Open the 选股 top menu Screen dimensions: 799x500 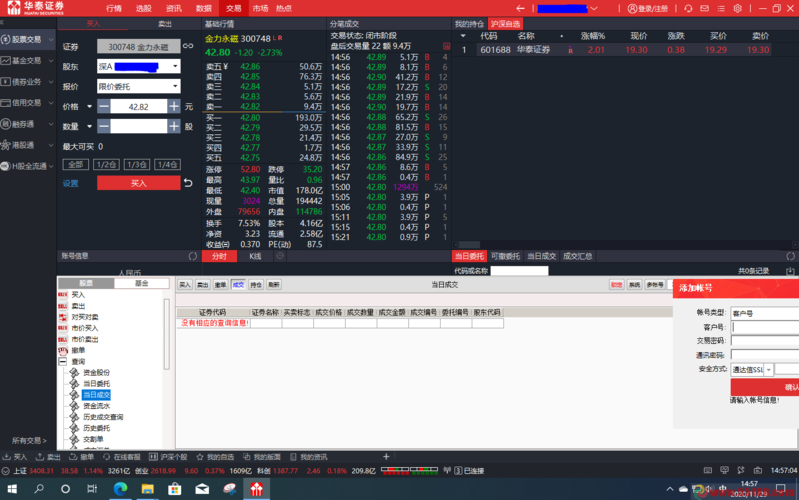coord(144,8)
